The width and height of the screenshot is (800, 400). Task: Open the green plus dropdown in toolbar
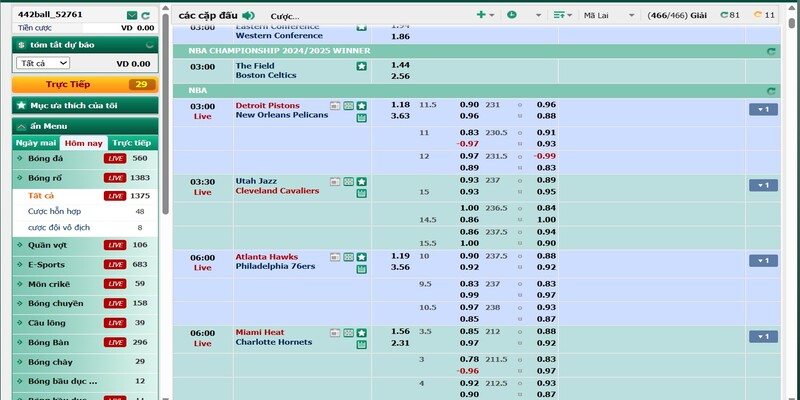pyautogui.click(x=485, y=15)
